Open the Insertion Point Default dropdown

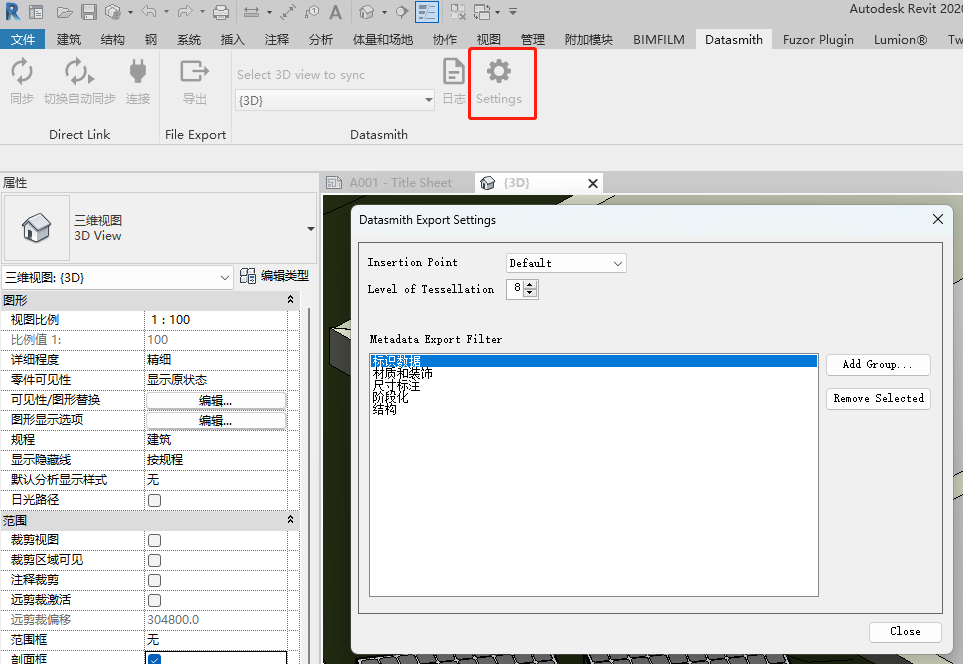pyautogui.click(x=566, y=263)
